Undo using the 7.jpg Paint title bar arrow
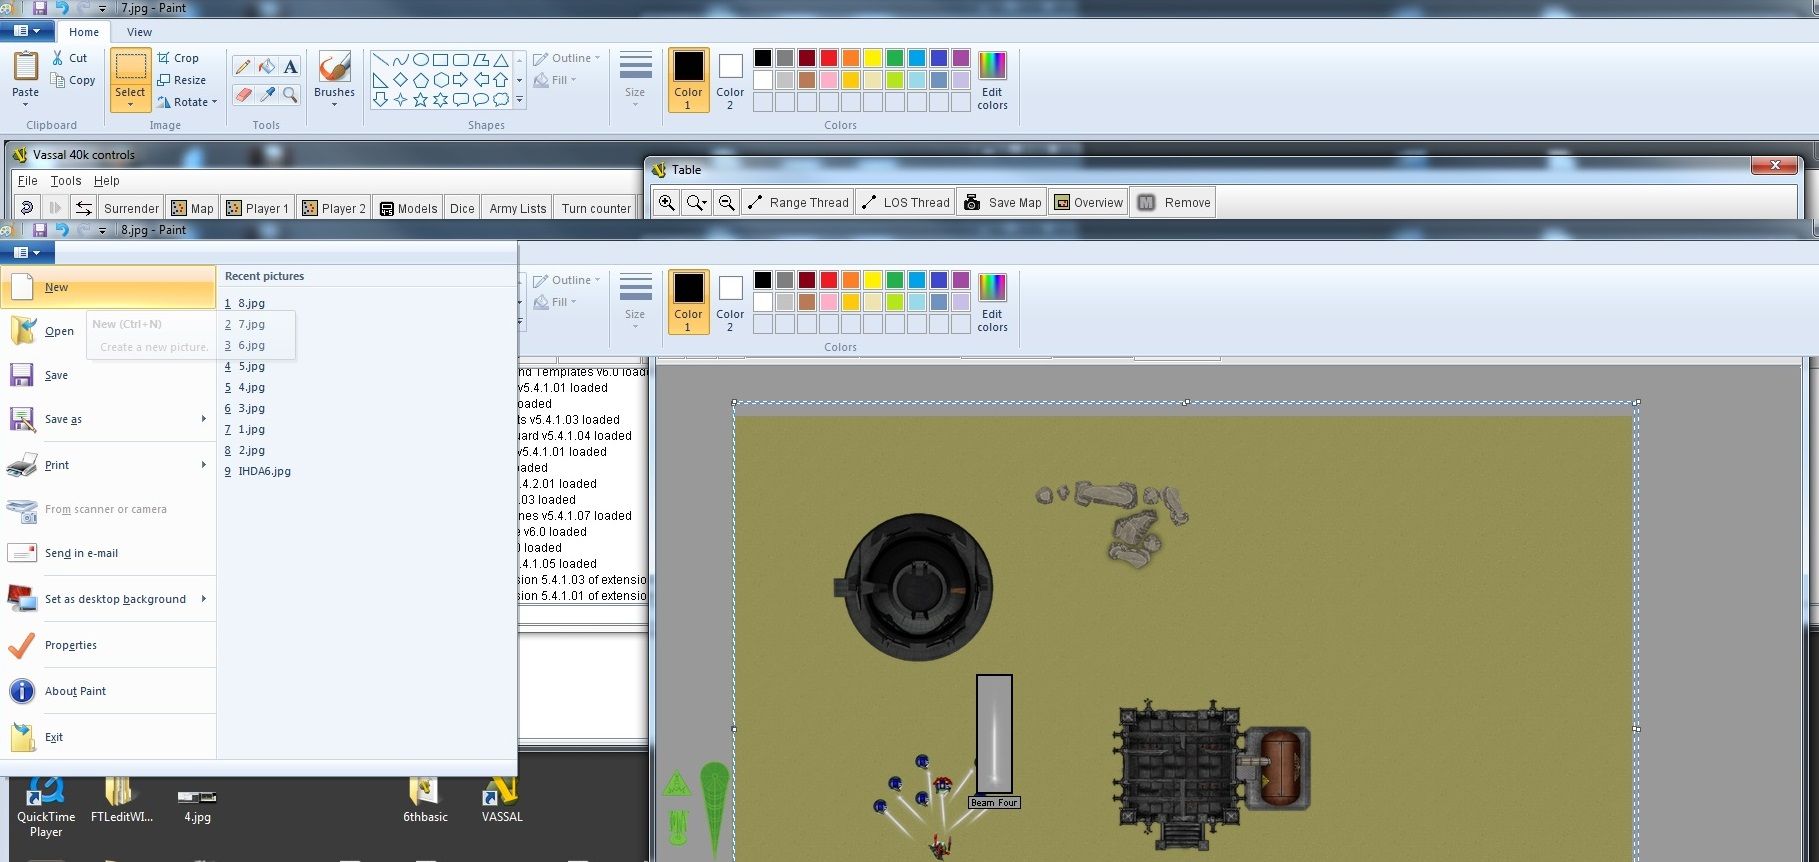Image resolution: width=1819 pixels, height=862 pixels. click(x=61, y=8)
